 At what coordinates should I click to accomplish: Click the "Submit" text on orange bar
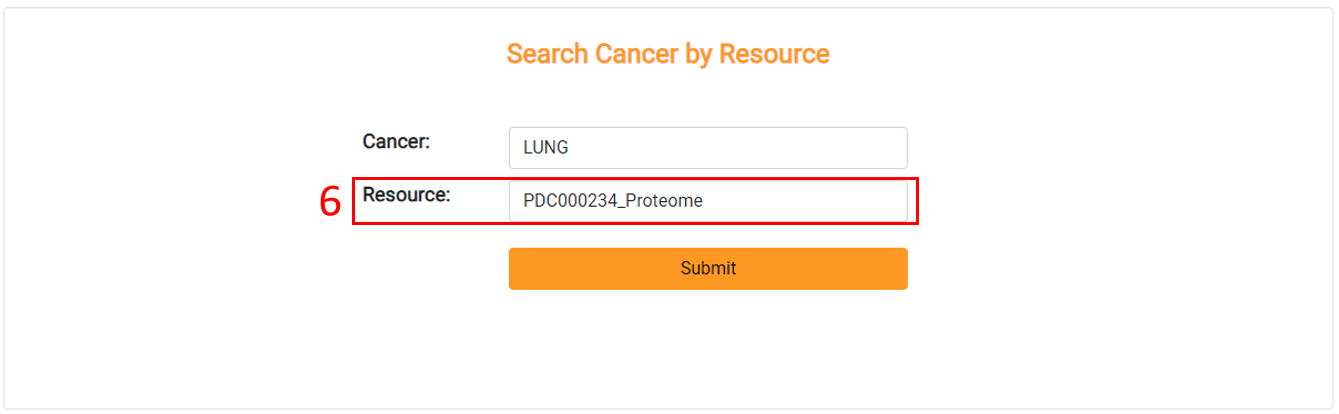708,269
